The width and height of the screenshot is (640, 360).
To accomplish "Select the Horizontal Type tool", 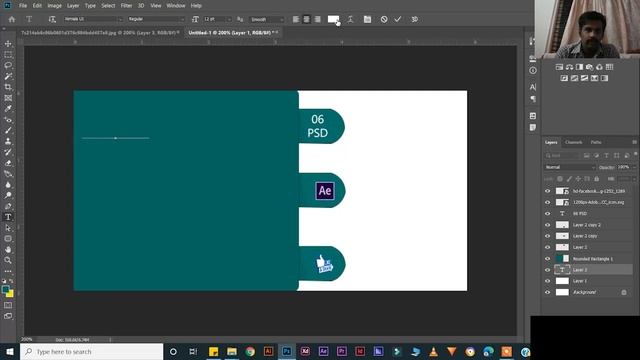I will click(8, 217).
